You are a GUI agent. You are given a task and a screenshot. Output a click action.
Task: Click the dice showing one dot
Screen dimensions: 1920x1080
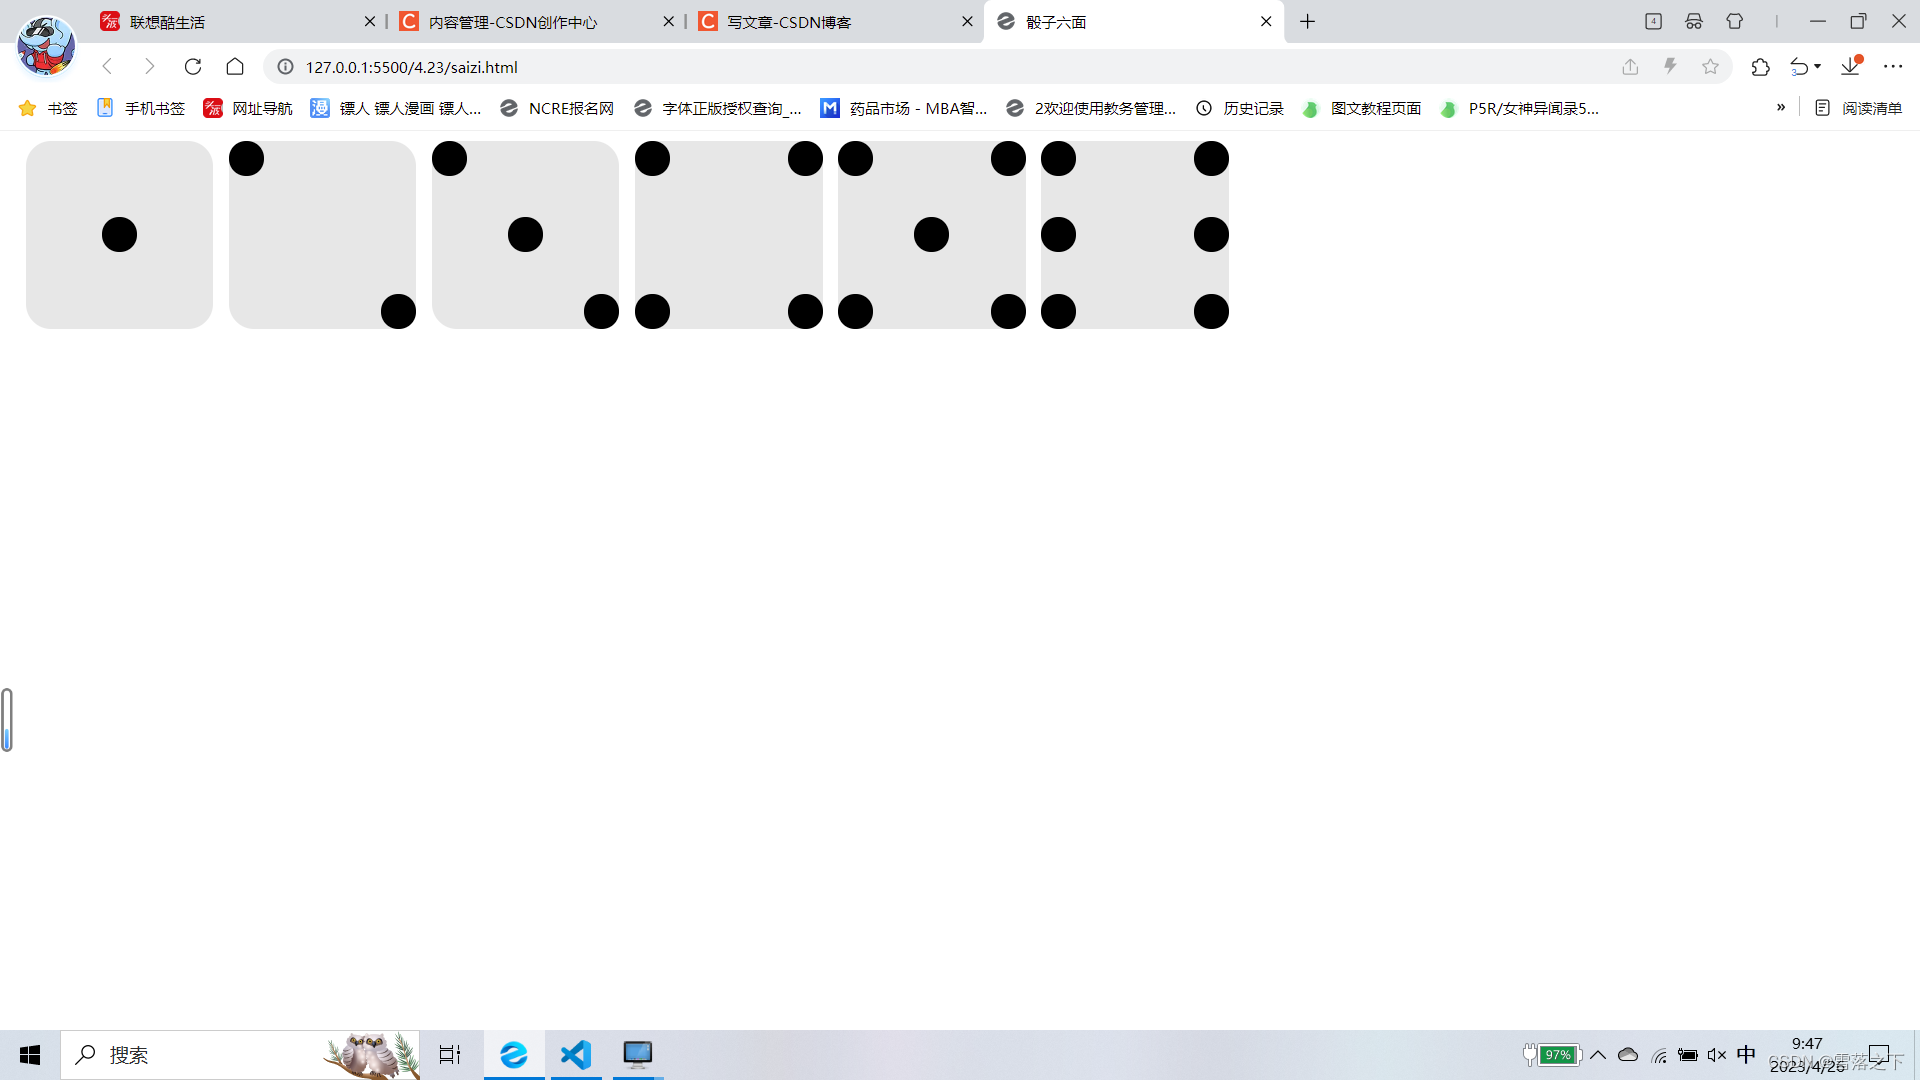pos(119,235)
